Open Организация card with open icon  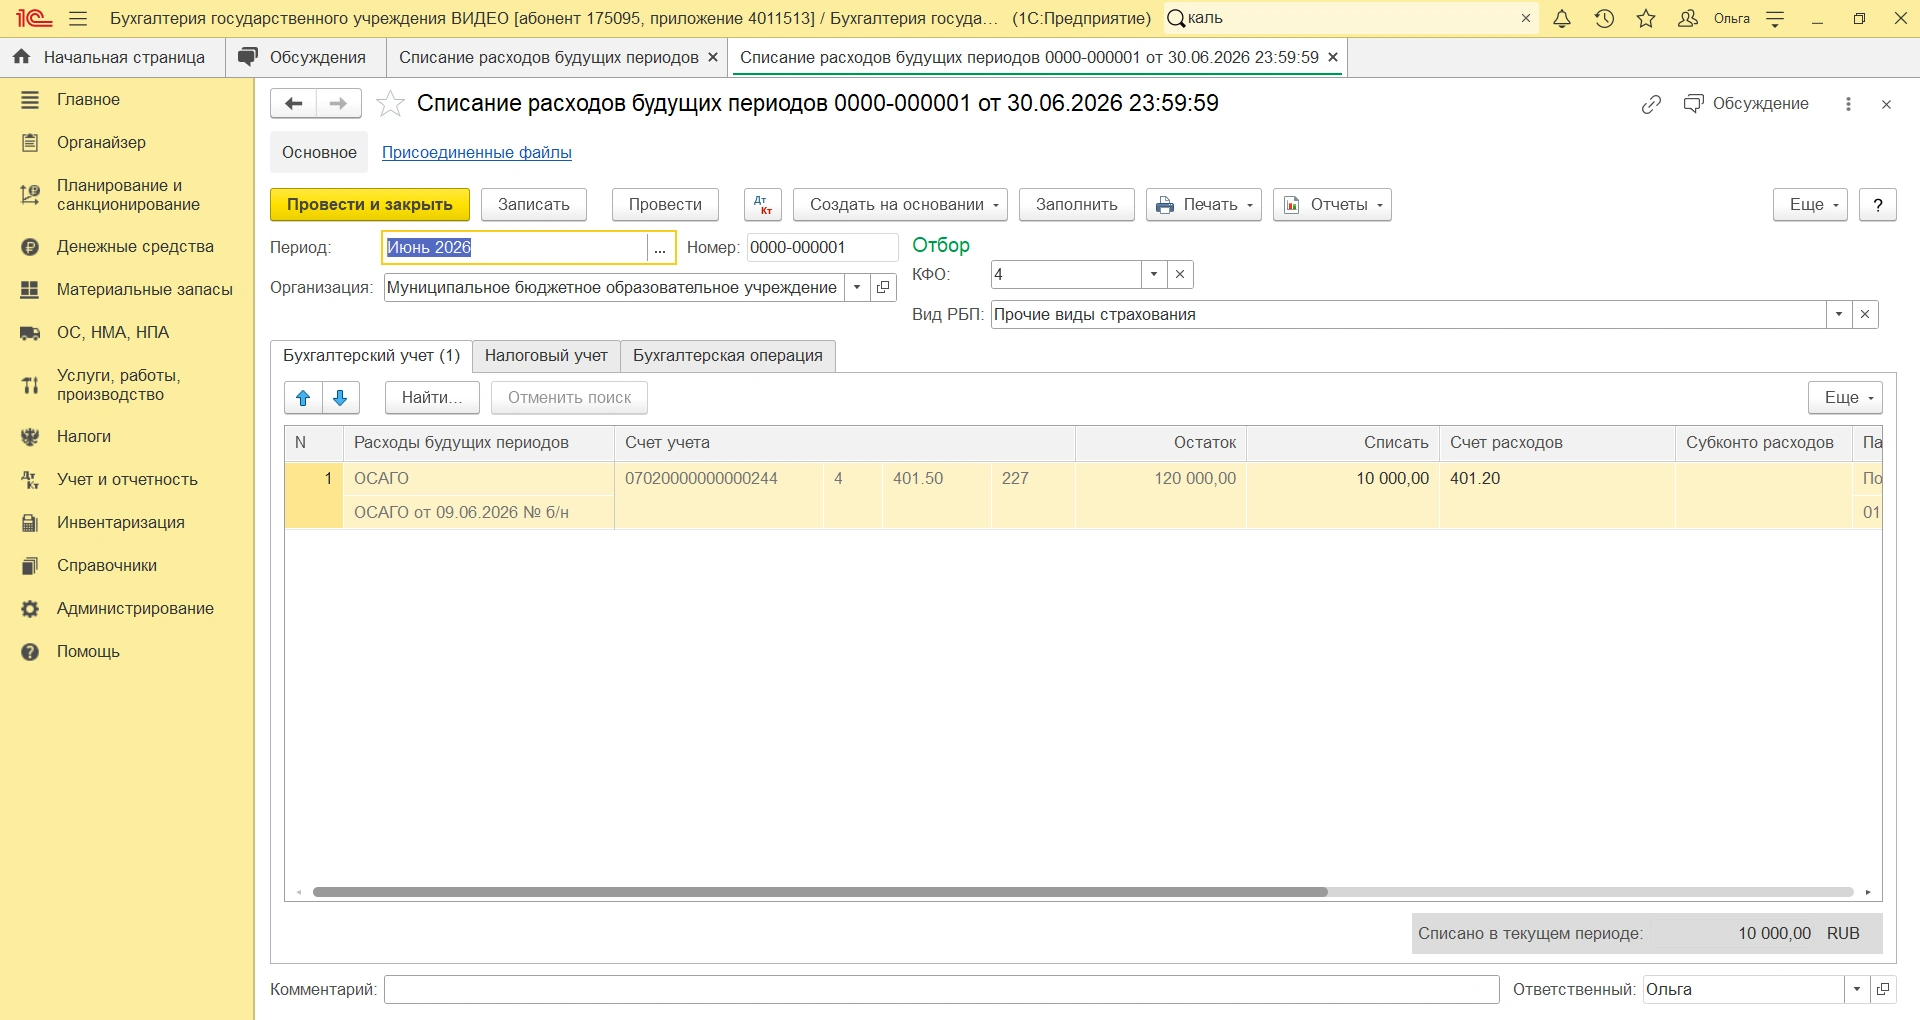[883, 288]
